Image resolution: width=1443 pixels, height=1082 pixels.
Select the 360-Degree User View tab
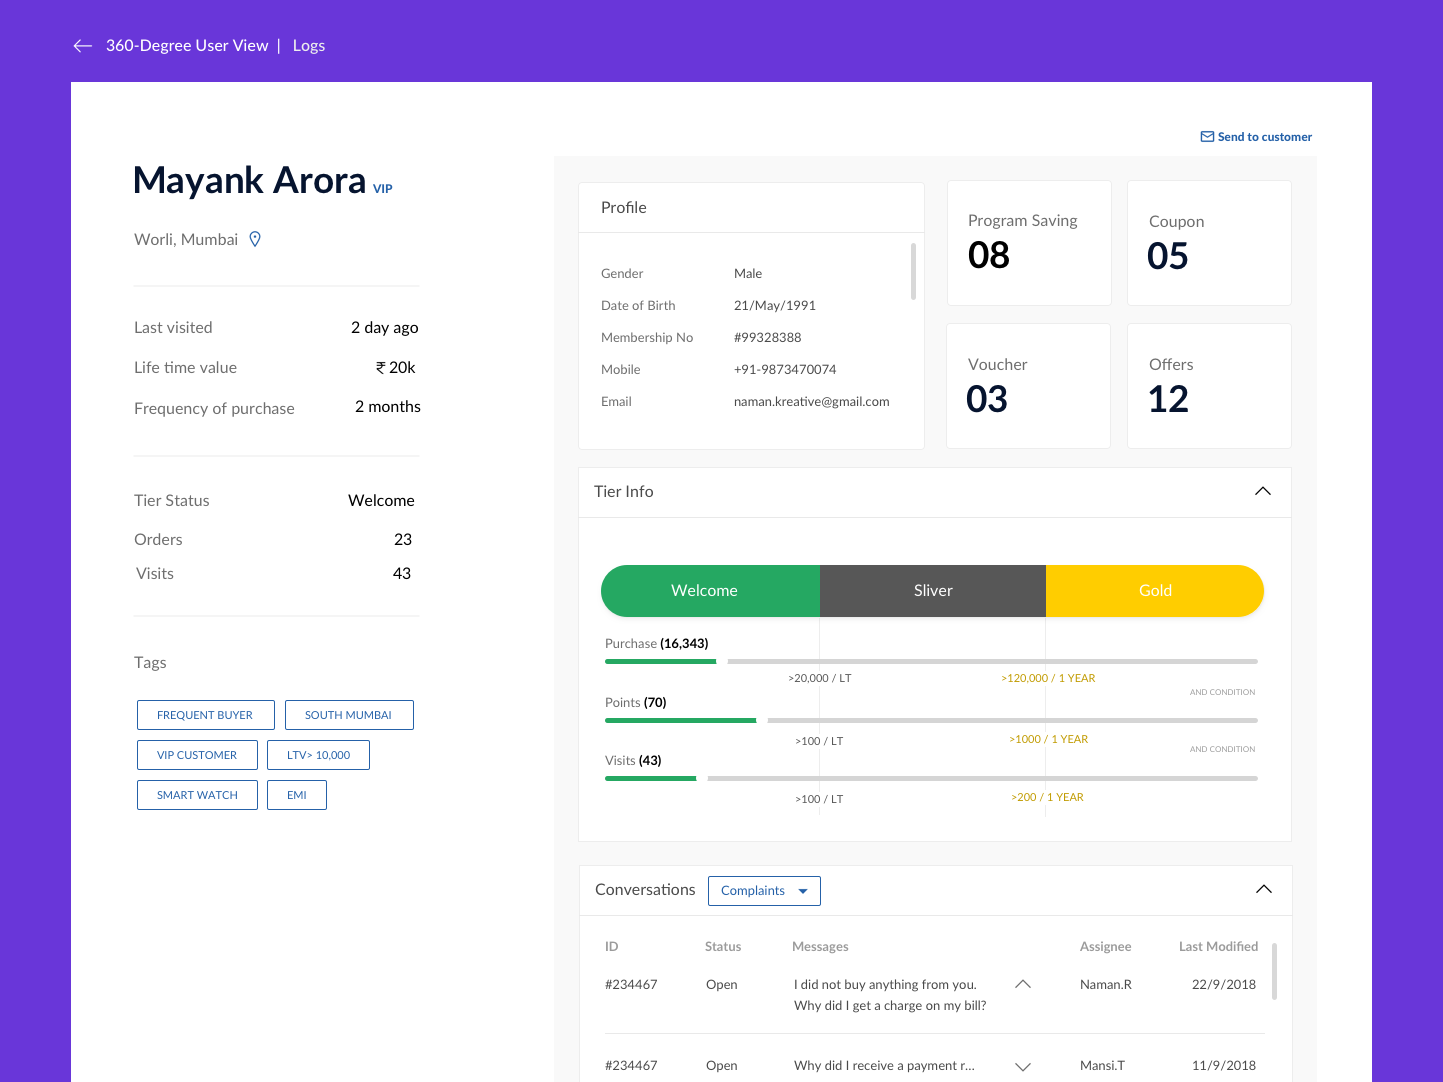tap(187, 46)
